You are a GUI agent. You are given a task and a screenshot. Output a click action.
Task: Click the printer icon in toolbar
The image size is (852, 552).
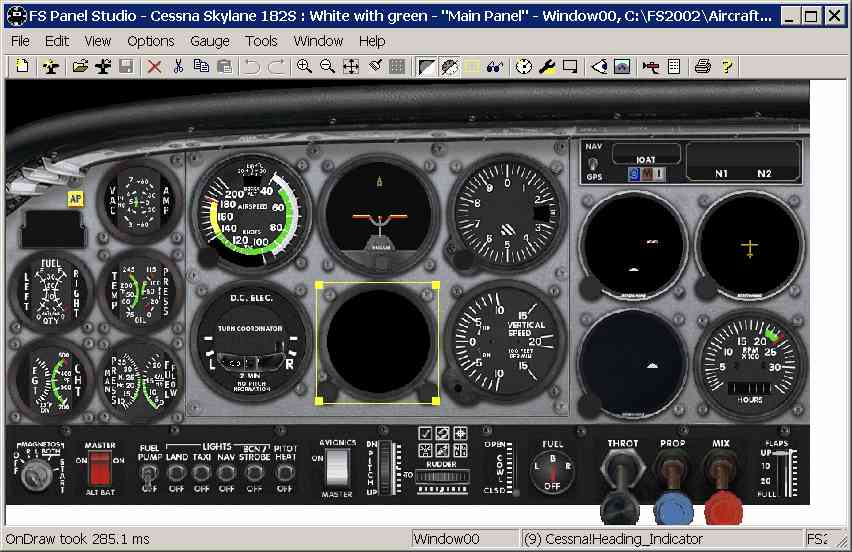(x=703, y=66)
